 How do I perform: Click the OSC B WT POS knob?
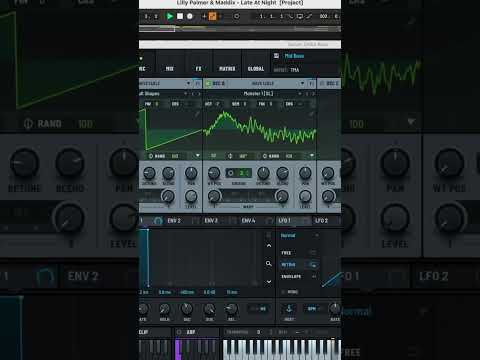pos(214,173)
